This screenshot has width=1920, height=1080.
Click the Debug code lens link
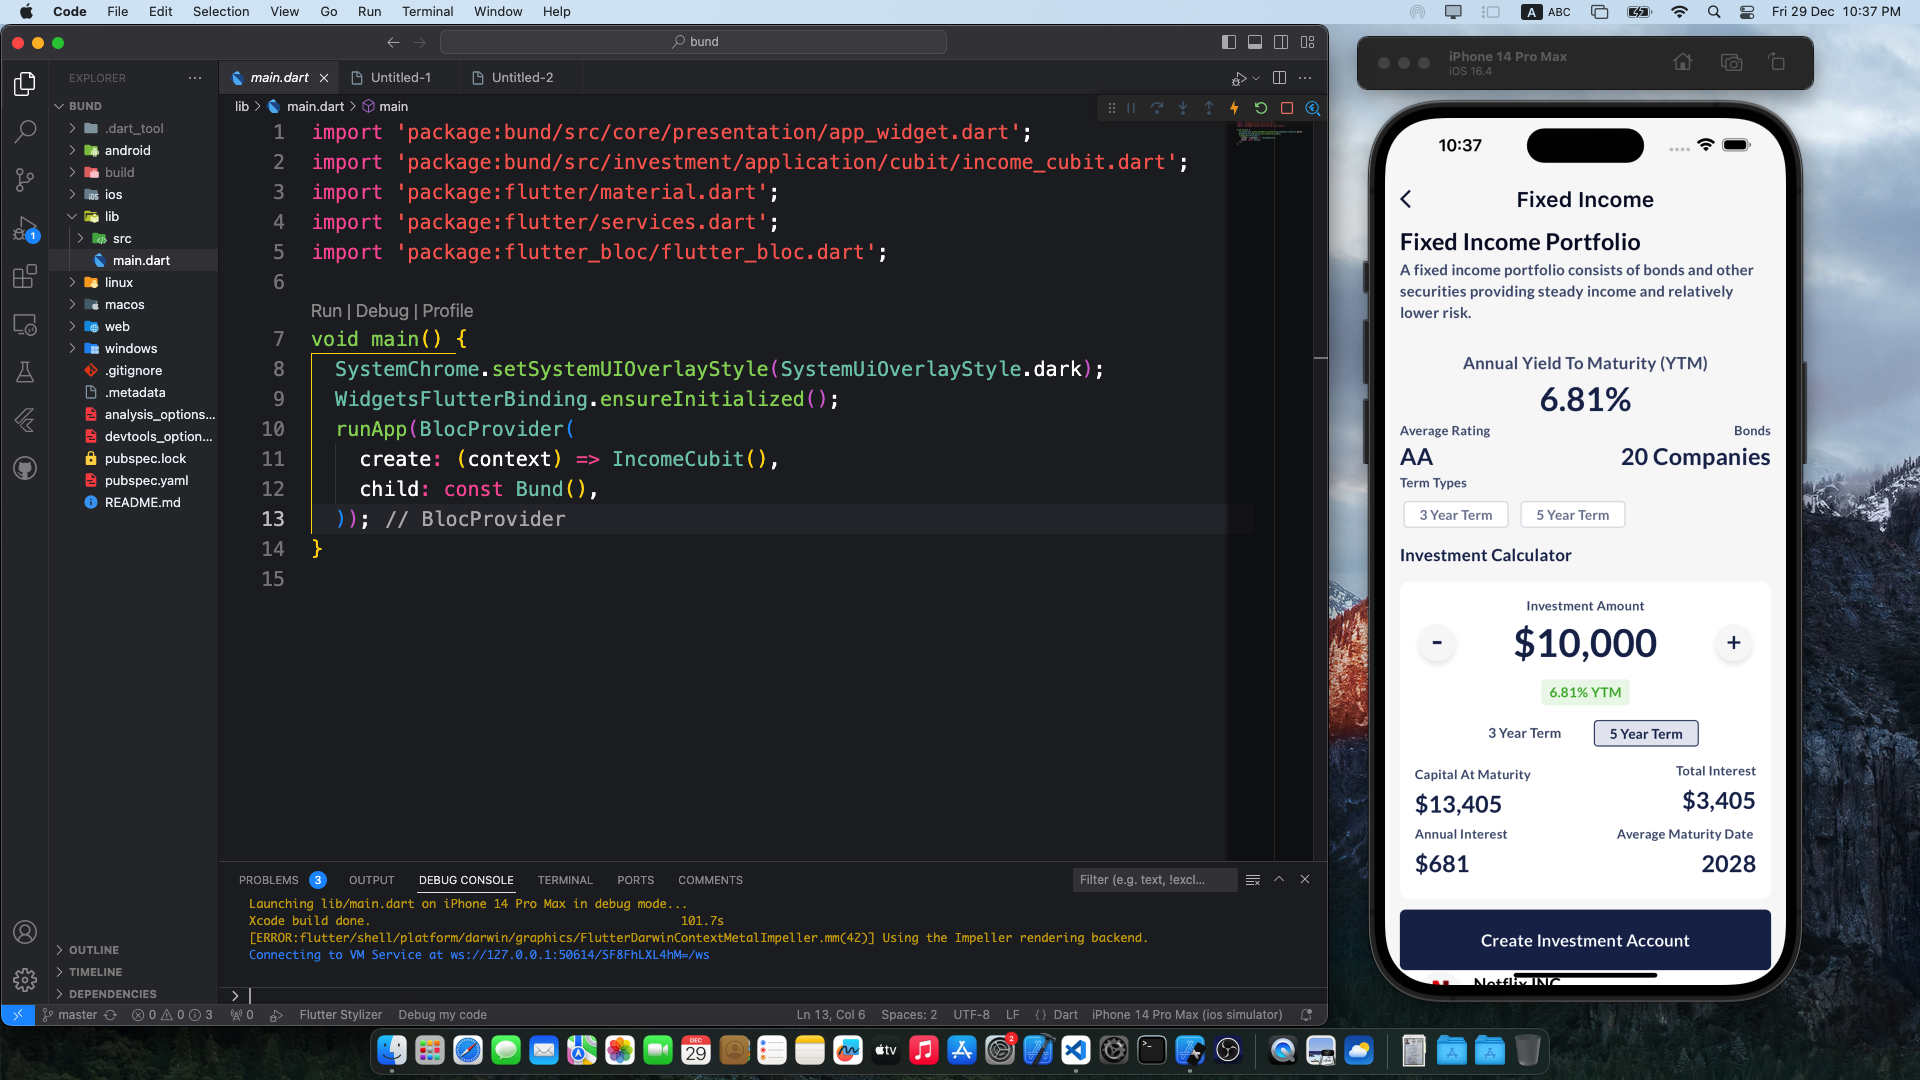coord(381,311)
